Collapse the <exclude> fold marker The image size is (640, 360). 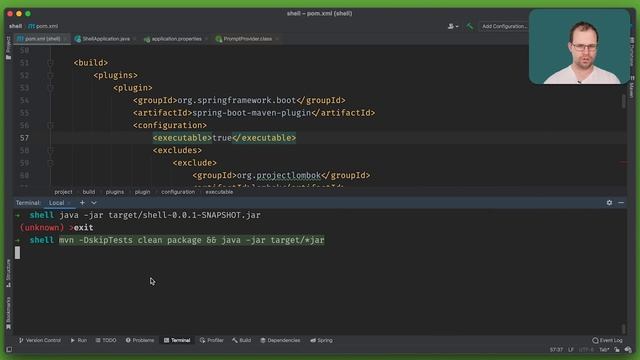coord(50,163)
